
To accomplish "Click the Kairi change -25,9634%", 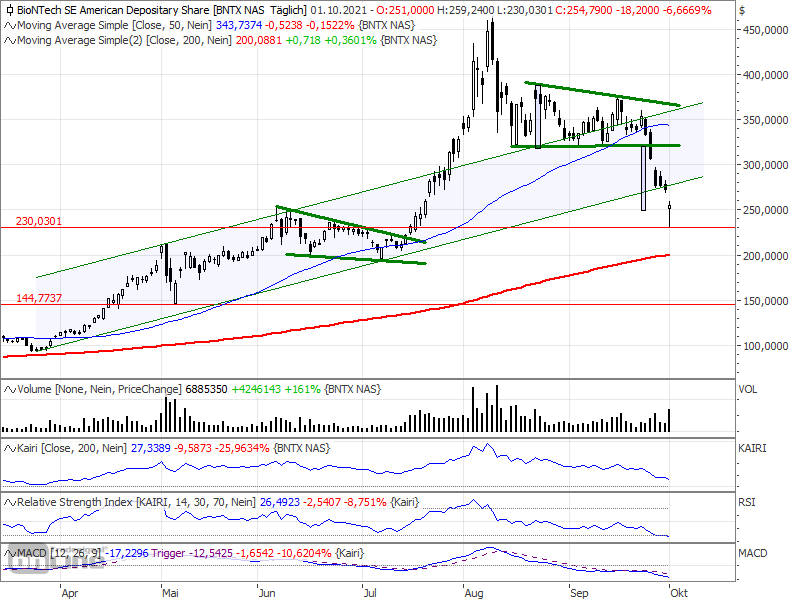I will pyautogui.click(x=242, y=448).
